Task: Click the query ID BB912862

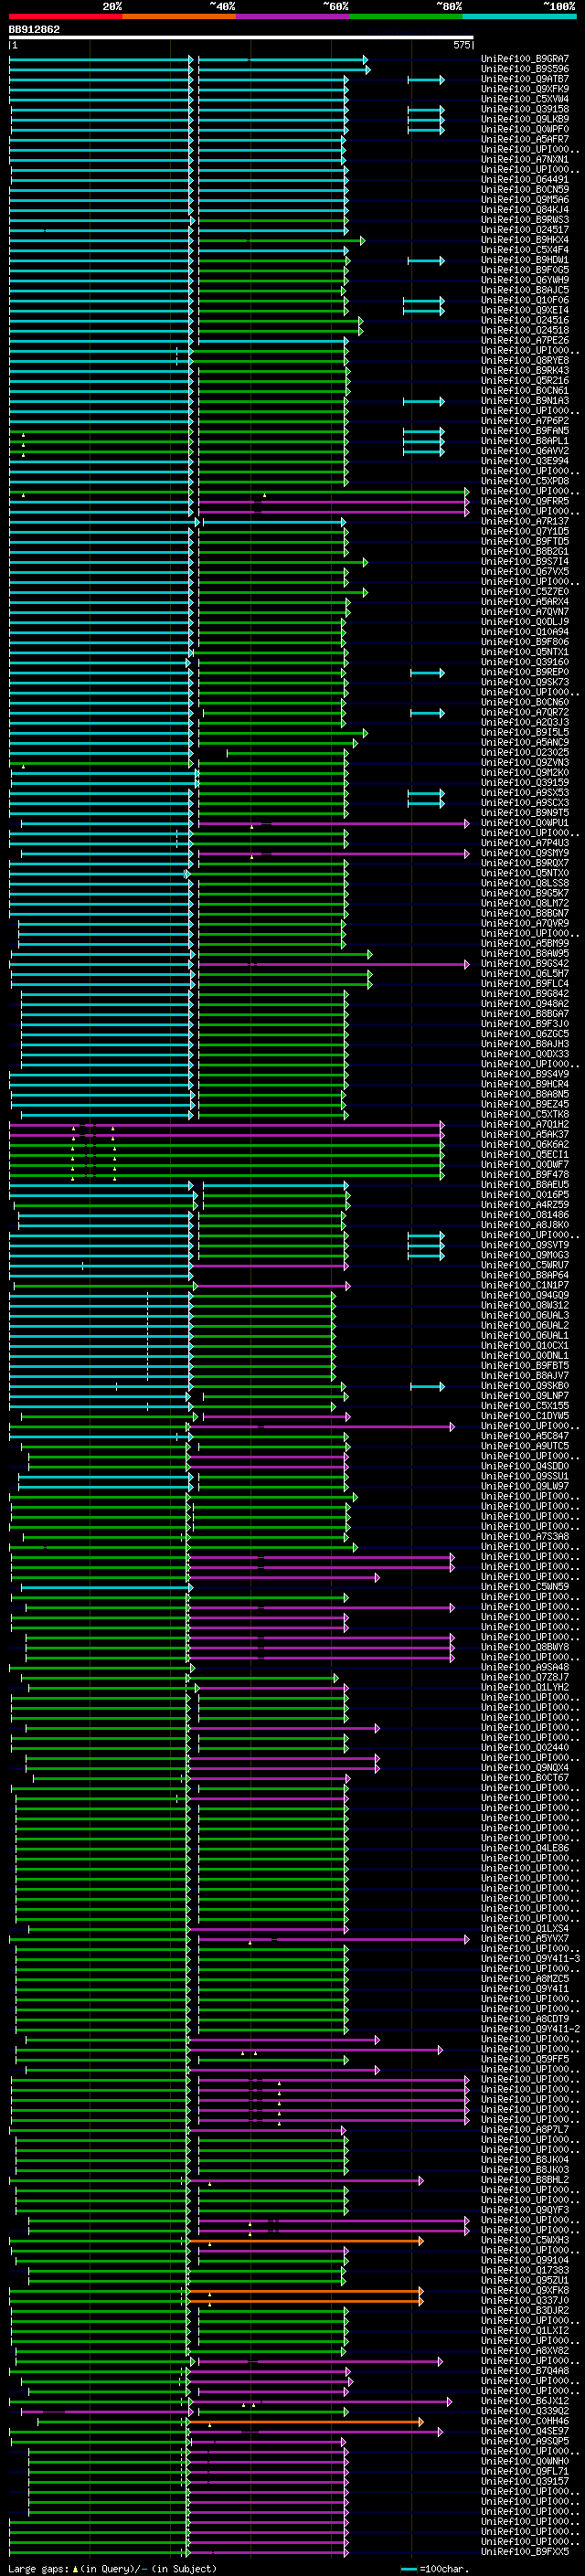Action: tap(34, 30)
